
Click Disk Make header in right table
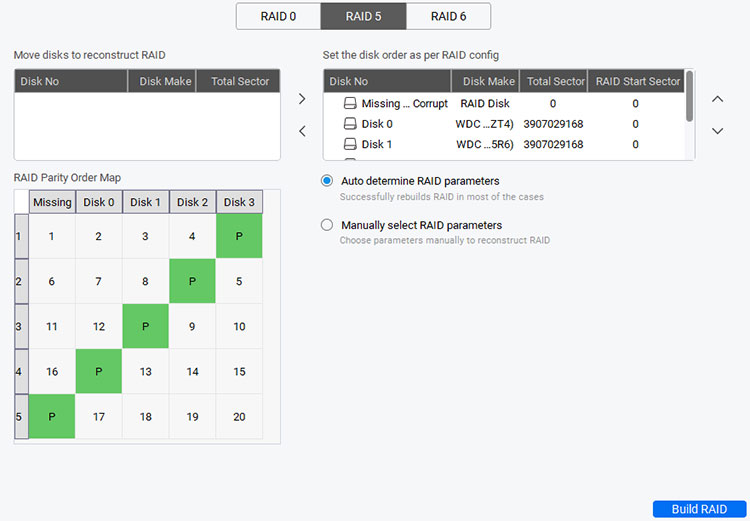coord(488,81)
